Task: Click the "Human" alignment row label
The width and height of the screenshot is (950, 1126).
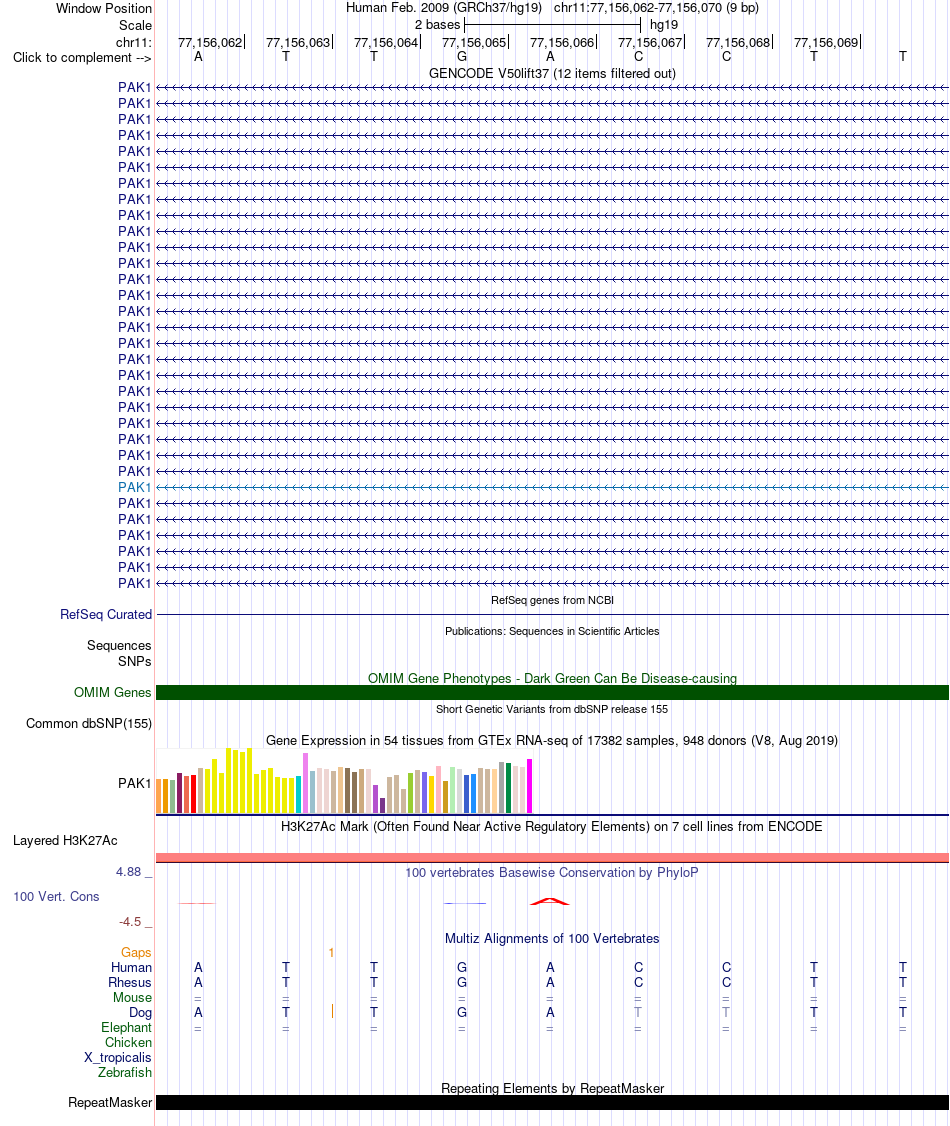Action: (x=131, y=968)
